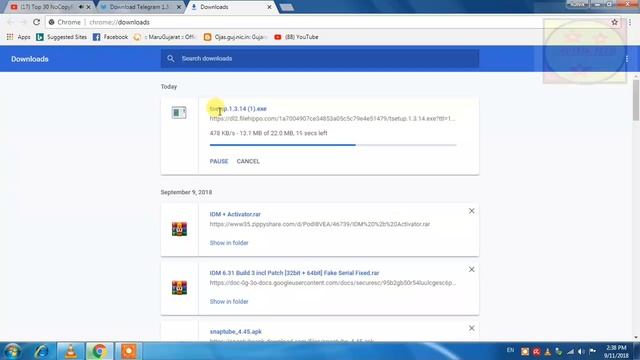Click the googleusercontent URL of IDM 6.31
The width and height of the screenshot is (640, 360).
coord(333,282)
